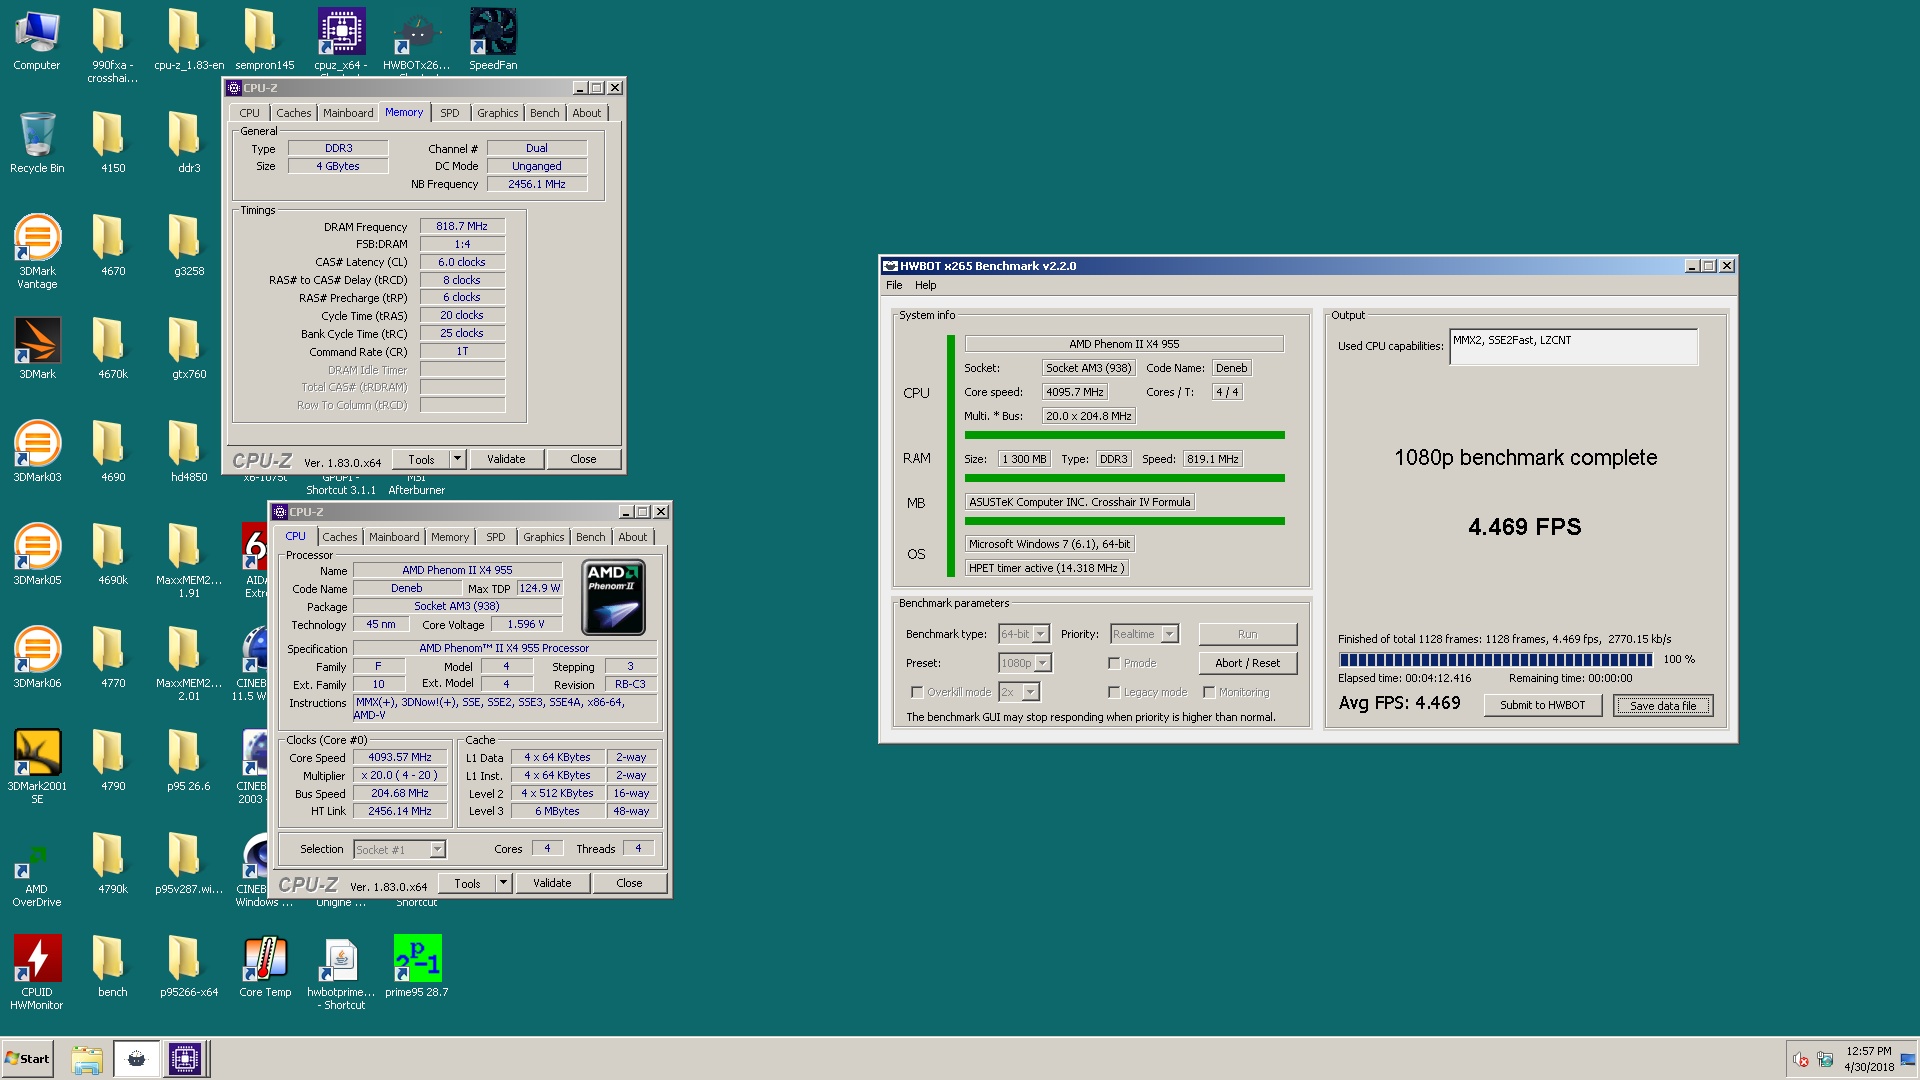Switch to Bench tab in lower CPU-Z window

click(591, 537)
